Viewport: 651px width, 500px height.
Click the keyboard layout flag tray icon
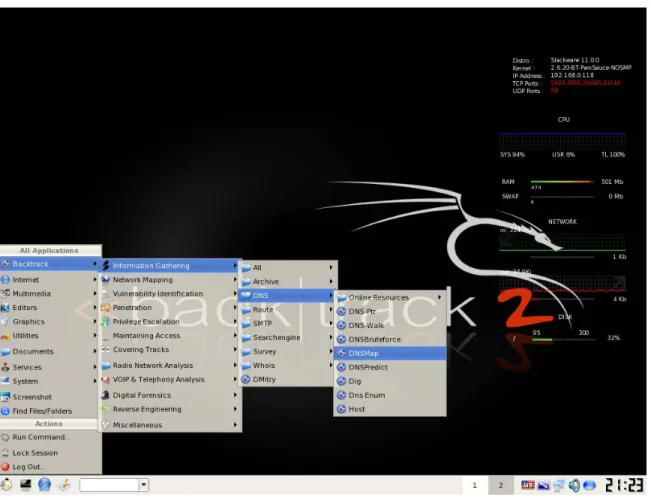click(528, 485)
